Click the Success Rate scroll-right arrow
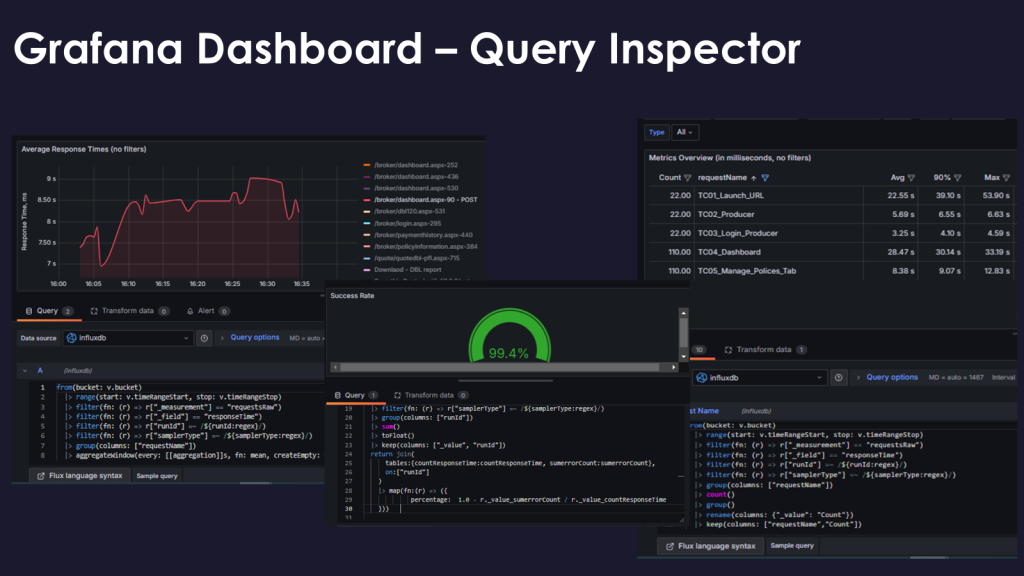 coord(674,367)
